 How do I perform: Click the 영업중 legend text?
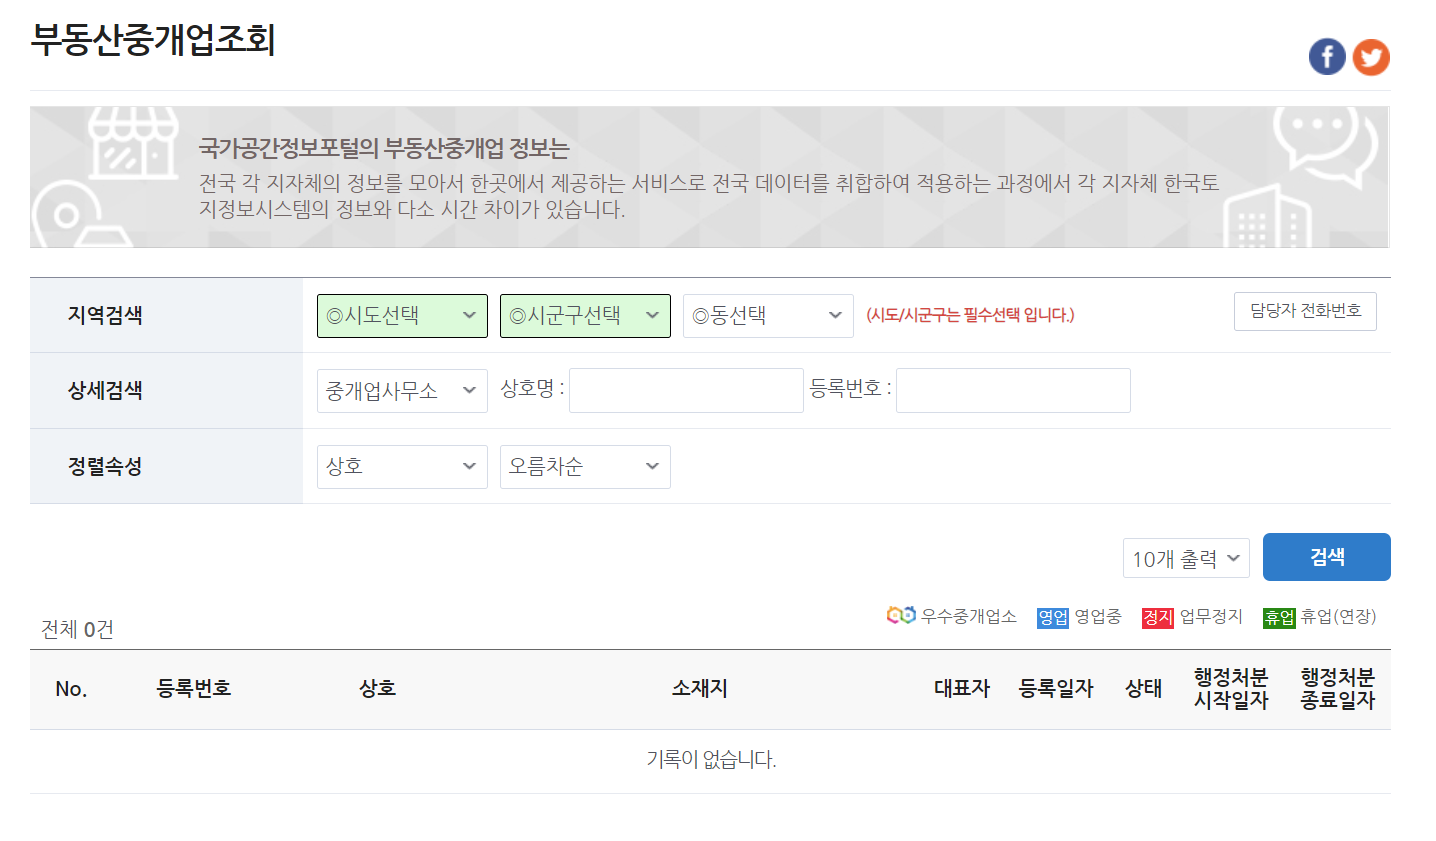(1098, 616)
